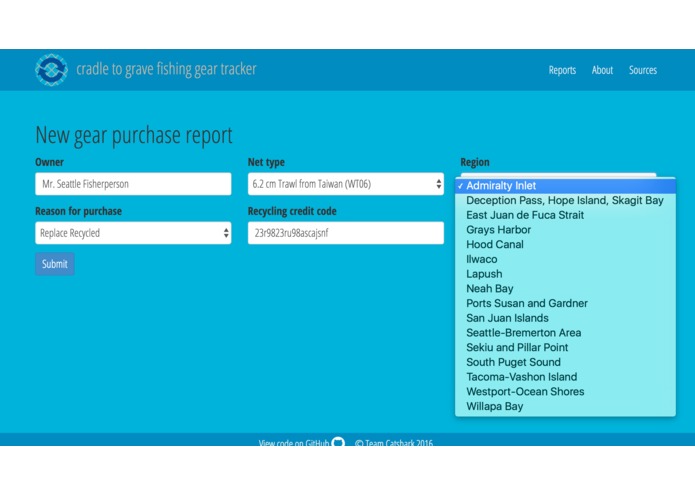This screenshot has height=494, width=695.
Task: Click the 'Recycling credit code' label
Action: pos(292,211)
